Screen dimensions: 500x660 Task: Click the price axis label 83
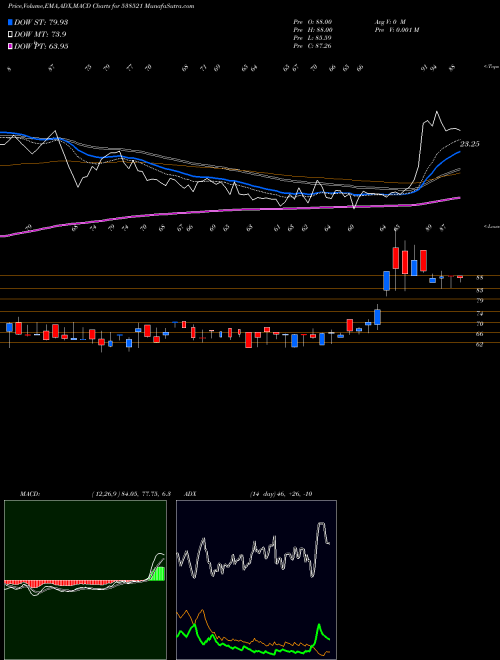(480, 290)
